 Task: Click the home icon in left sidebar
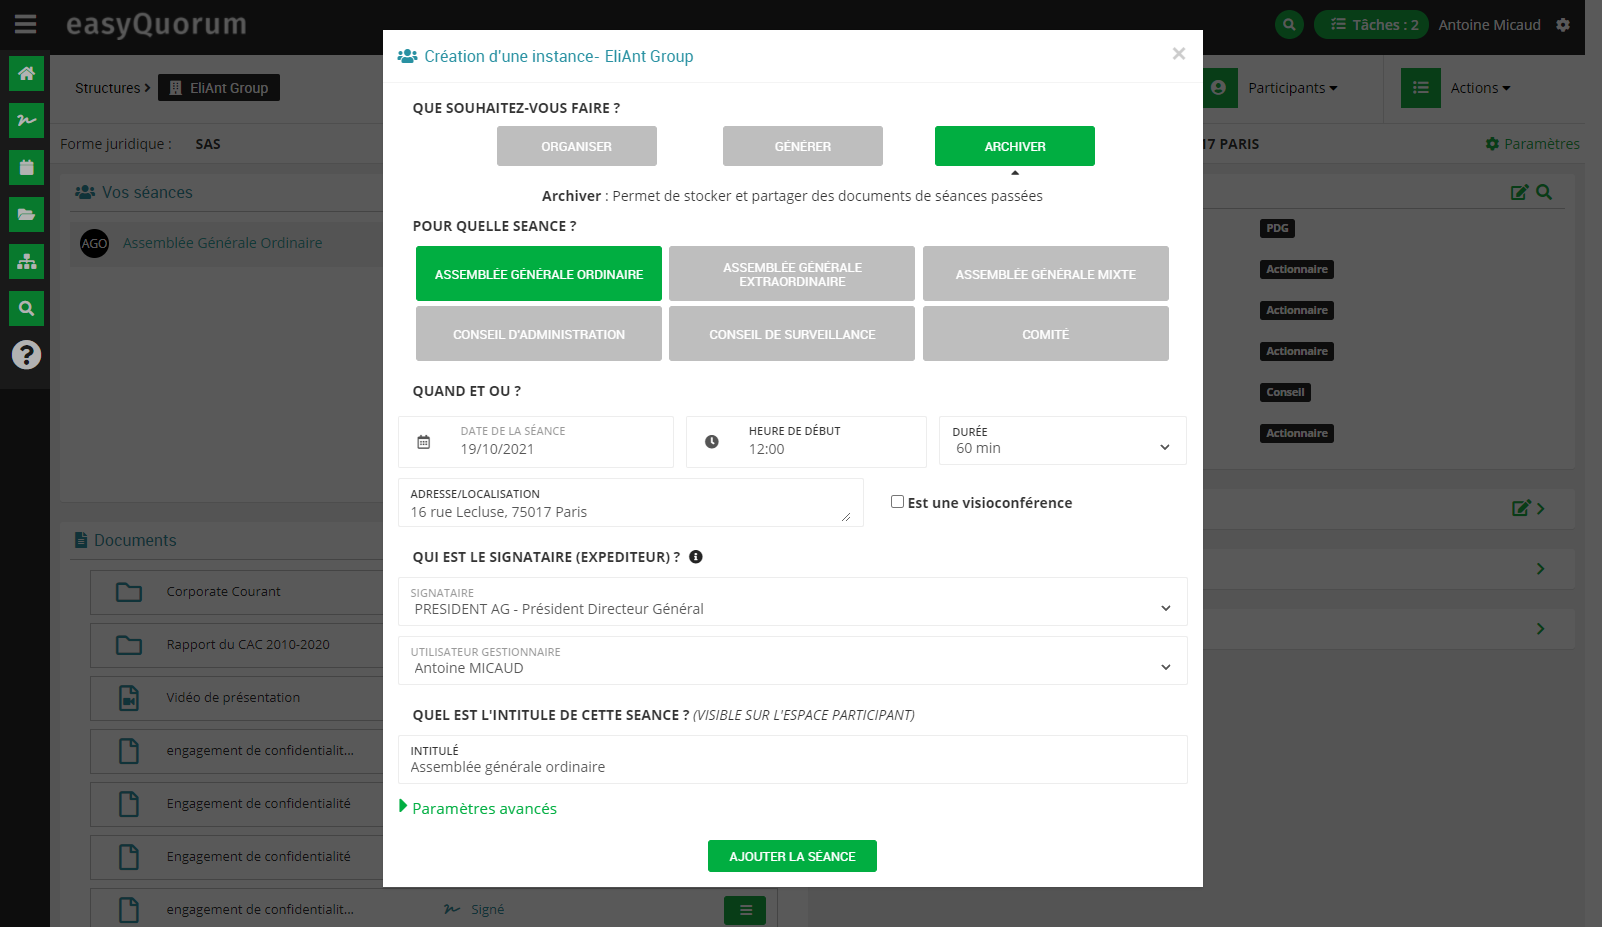(26, 73)
